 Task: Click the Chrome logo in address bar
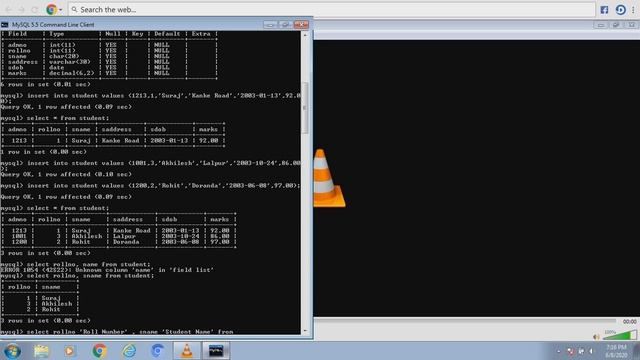51,9
